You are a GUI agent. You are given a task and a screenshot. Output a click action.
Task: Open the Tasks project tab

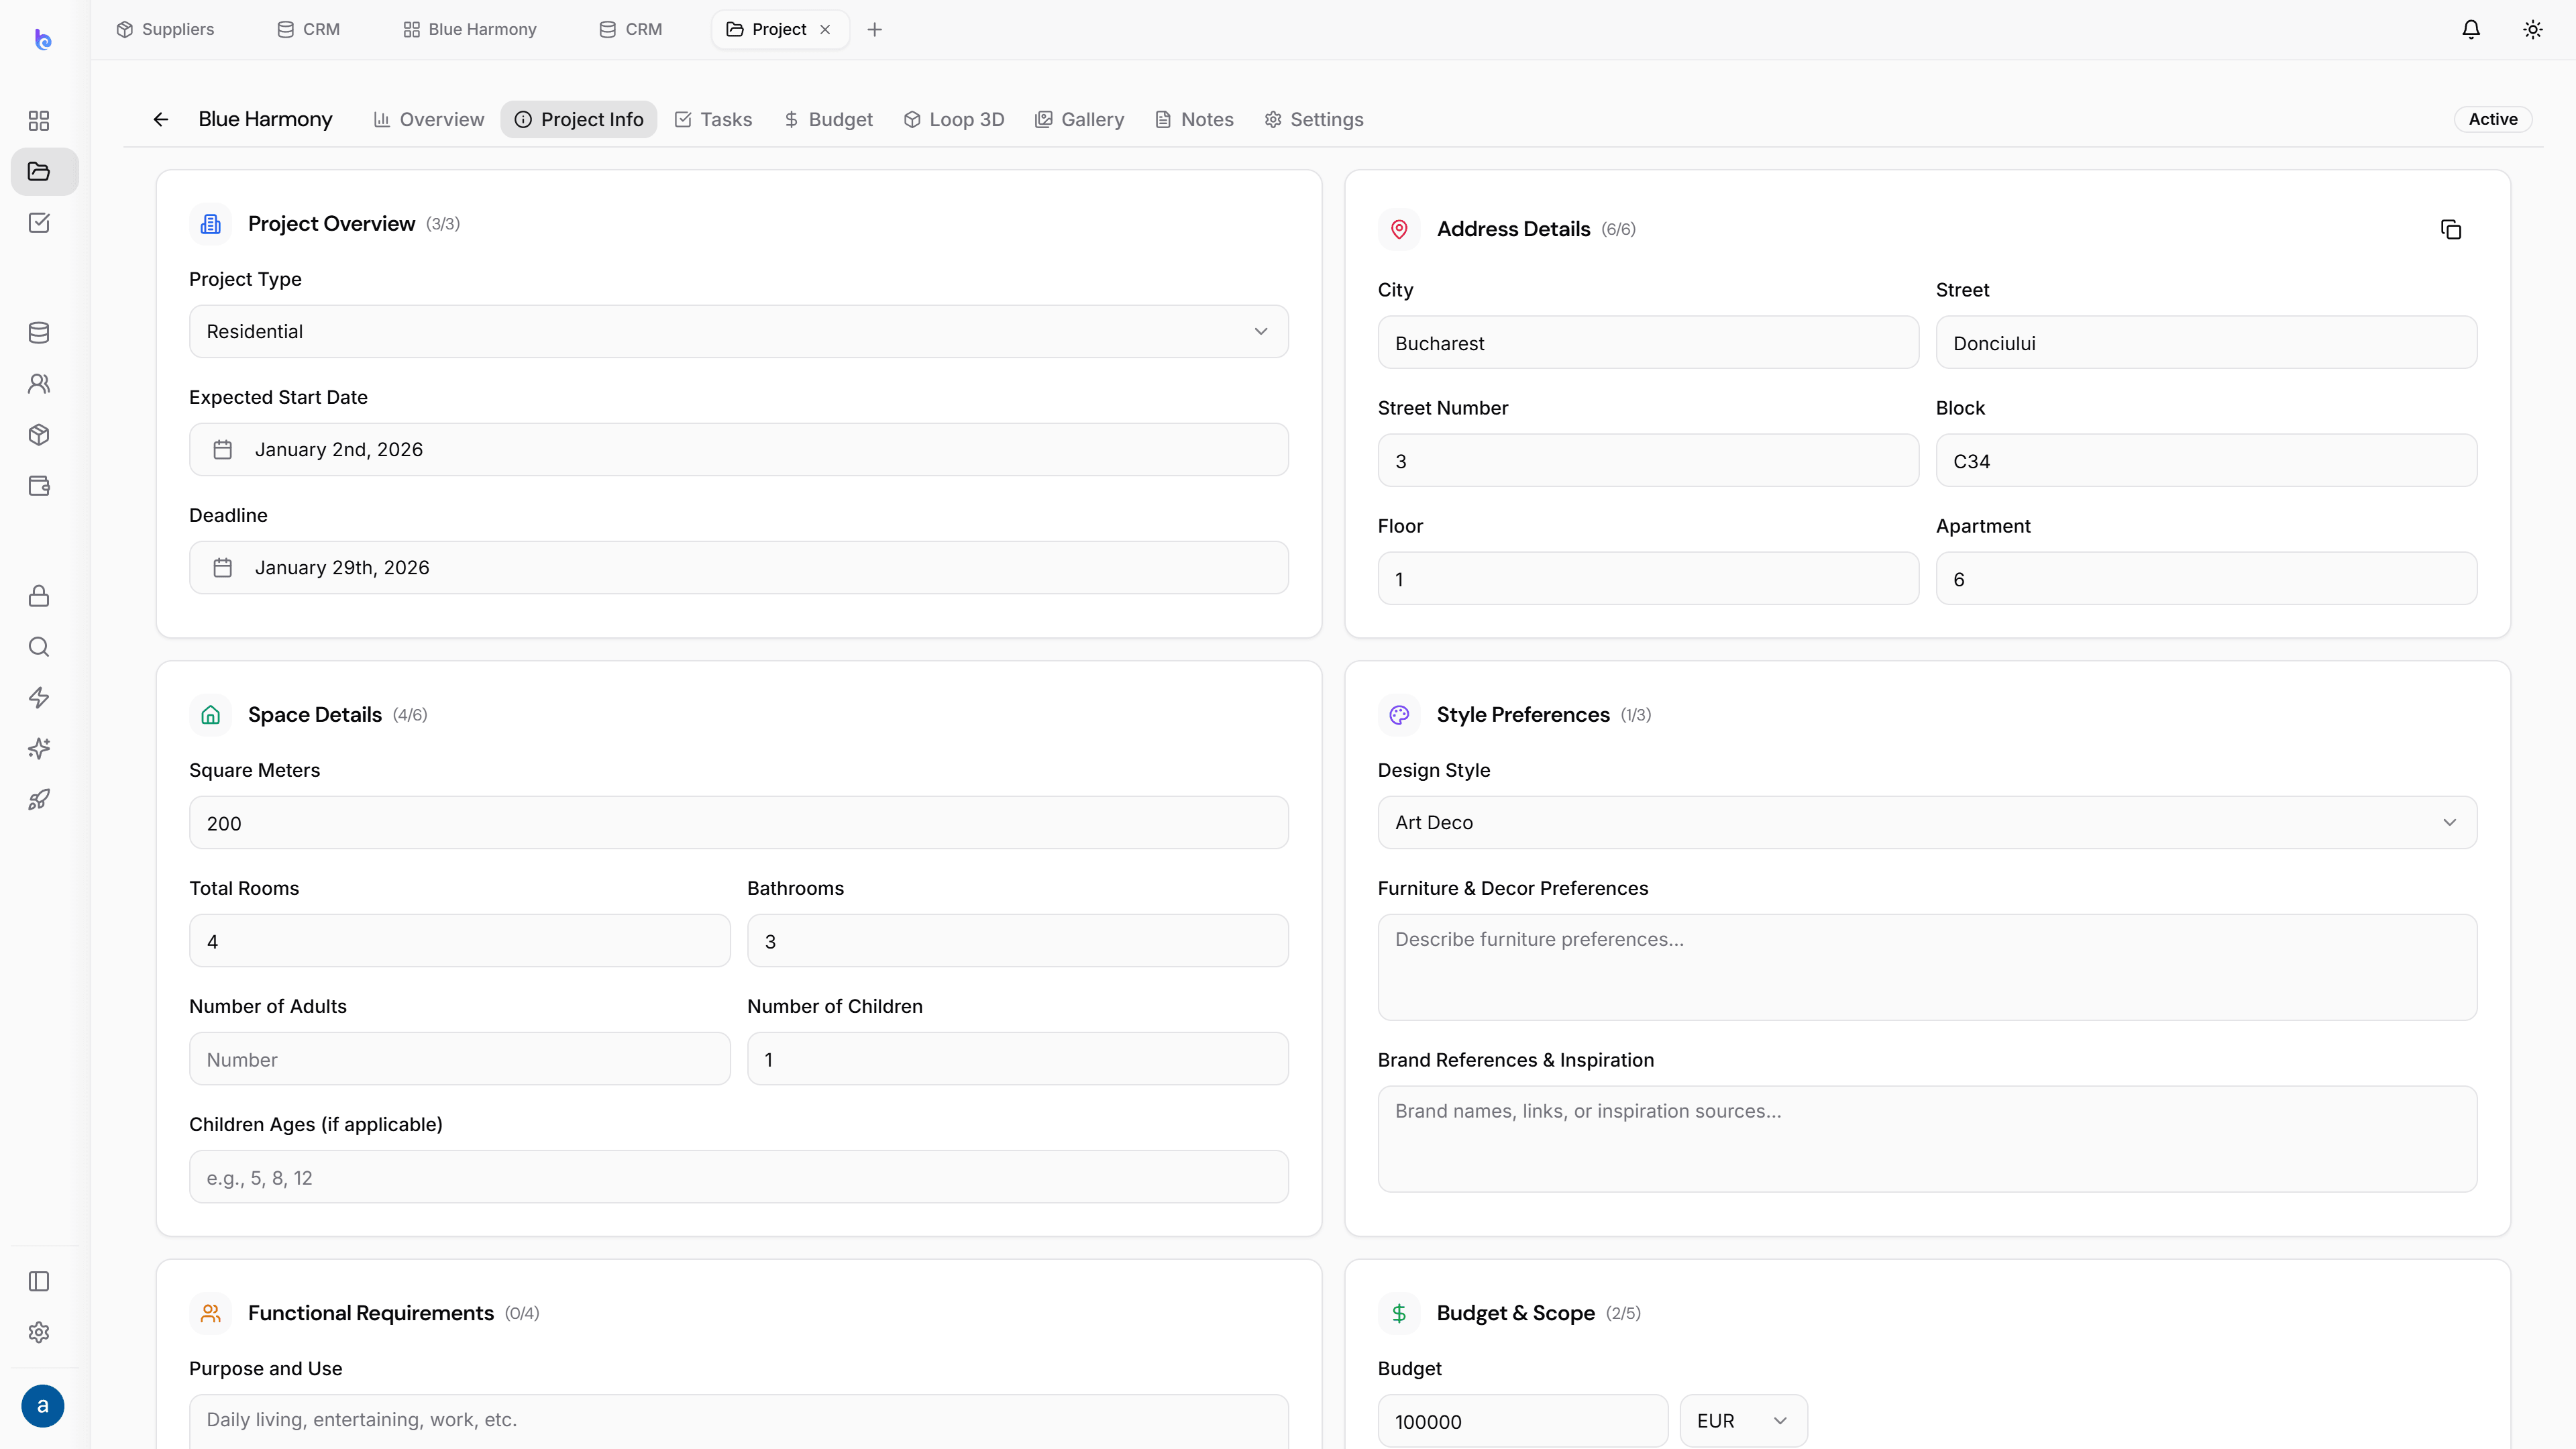(x=714, y=120)
